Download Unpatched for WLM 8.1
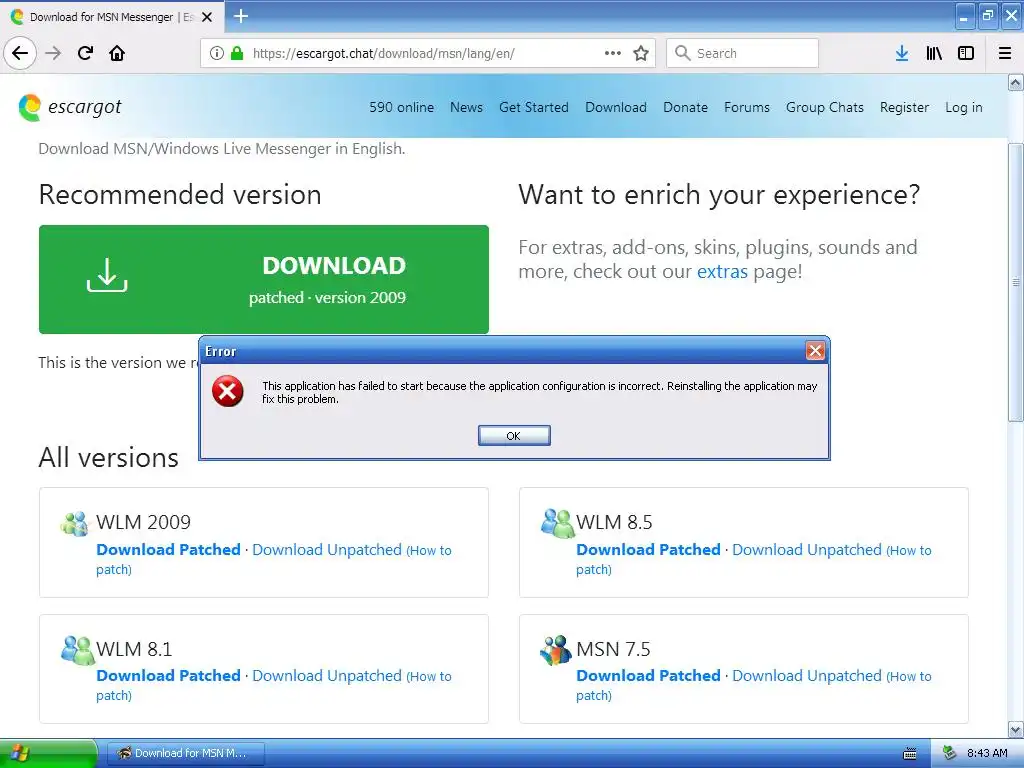The height and width of the screenshot is (768, 1024). point(327,675)
